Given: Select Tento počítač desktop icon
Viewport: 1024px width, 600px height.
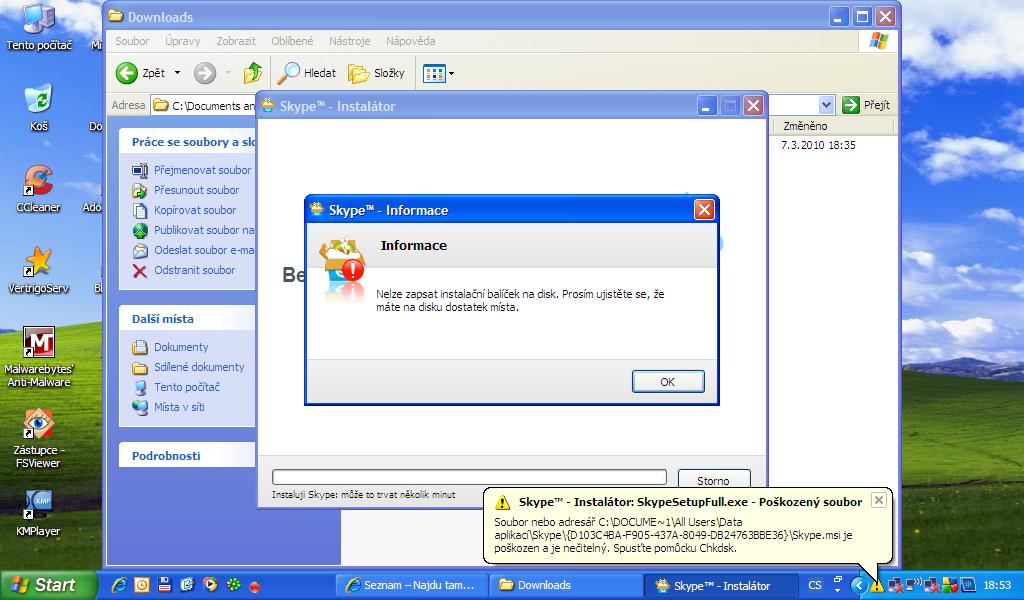Looking at the screenshot, I should 39,27.
